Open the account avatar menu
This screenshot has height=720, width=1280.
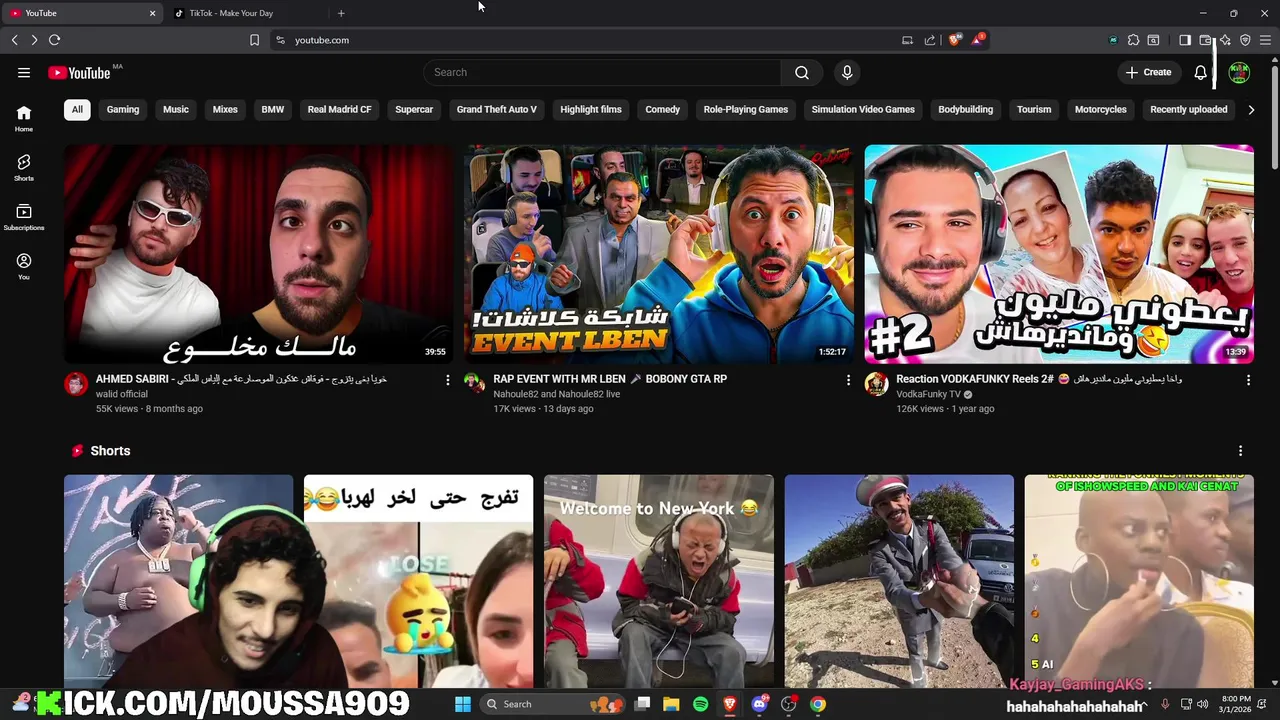(x=1239, y=72)
